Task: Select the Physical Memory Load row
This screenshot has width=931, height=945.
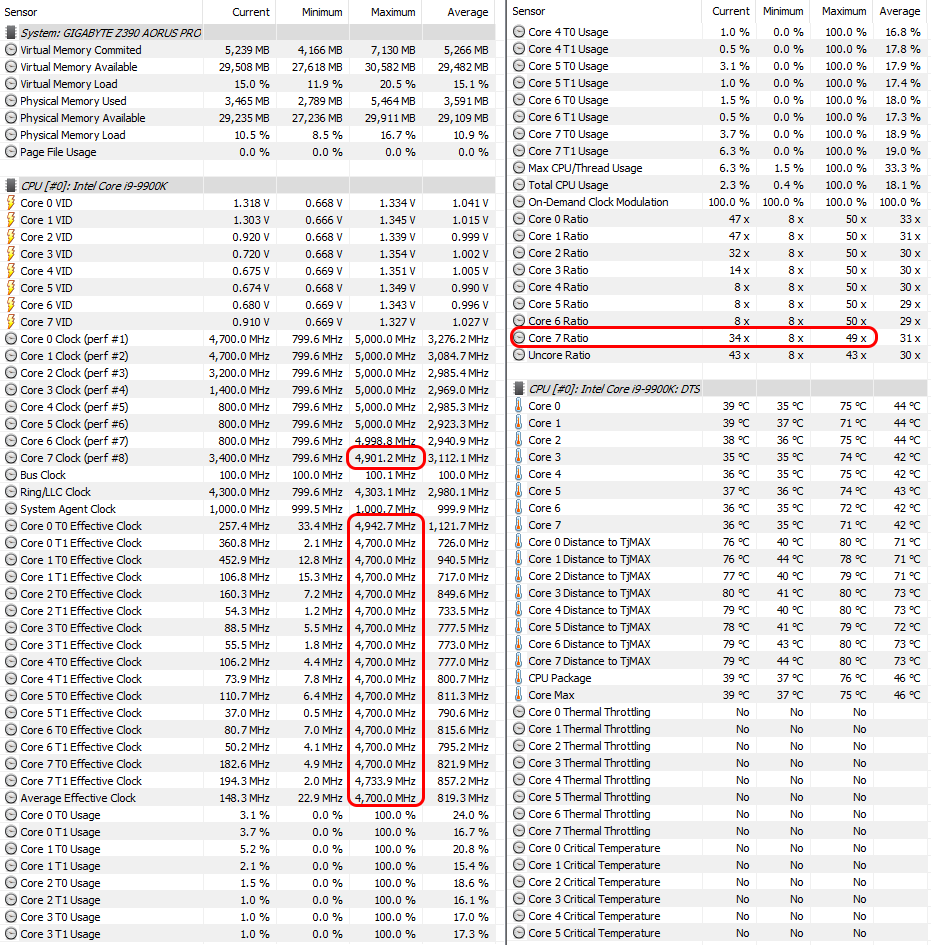Action: click(248, 135)
